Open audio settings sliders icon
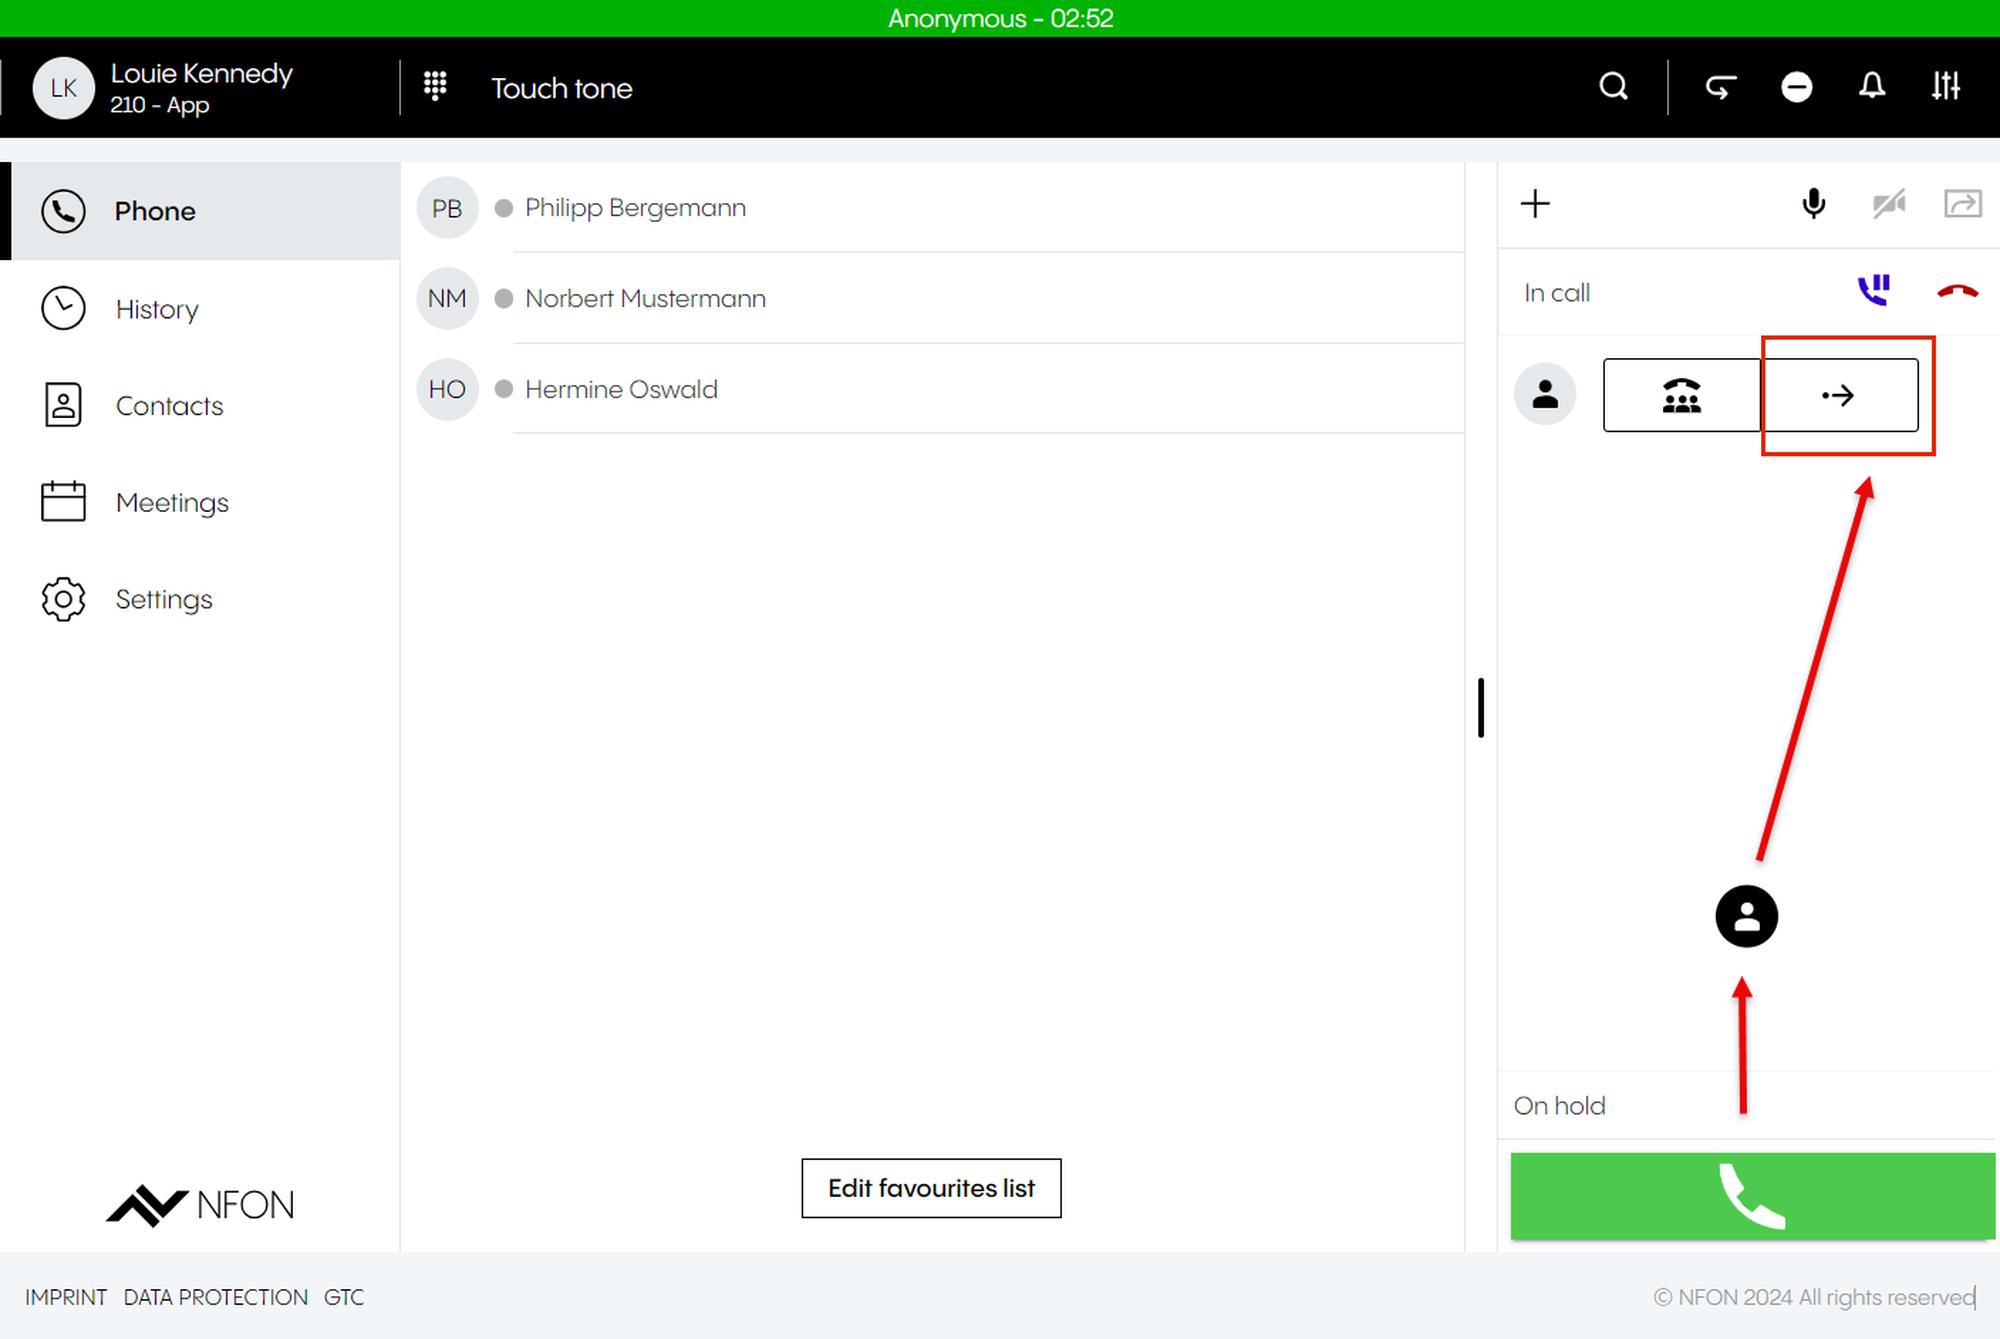This screenshot has width=2000, height=1339. pyautogui.click(x=1945, y=87)
